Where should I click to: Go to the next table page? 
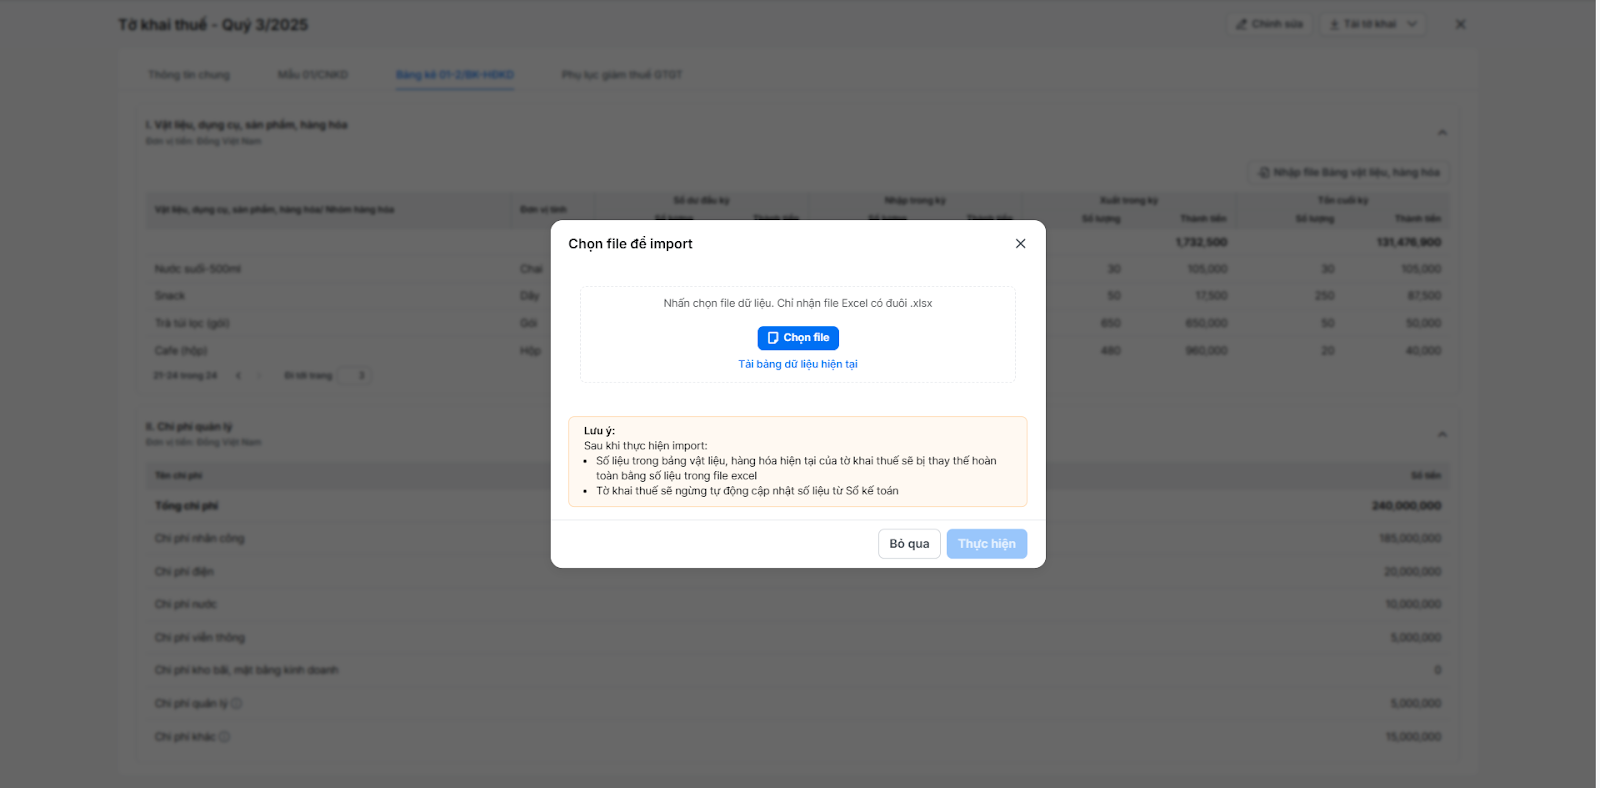pos(259,376)
